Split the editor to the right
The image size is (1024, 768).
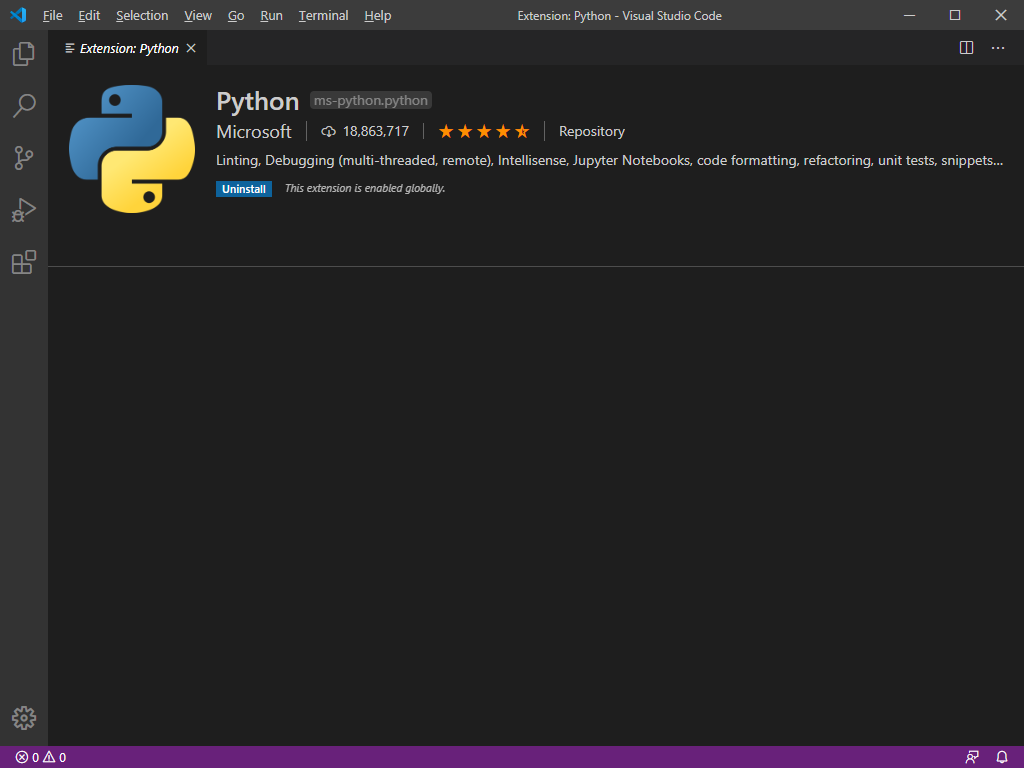(967, 48)
